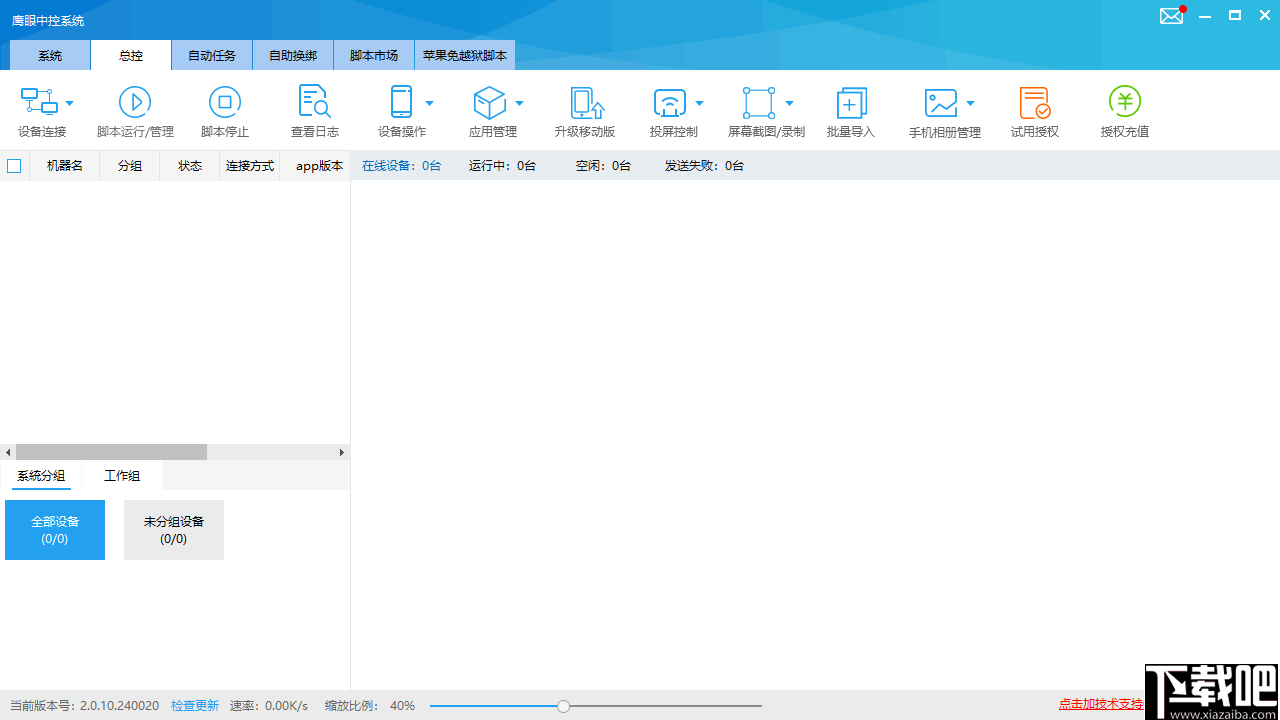Expand the 屏幕截图/录制 dropdown options
This screenshot has height=720, width=1280.
click(789, 102)
